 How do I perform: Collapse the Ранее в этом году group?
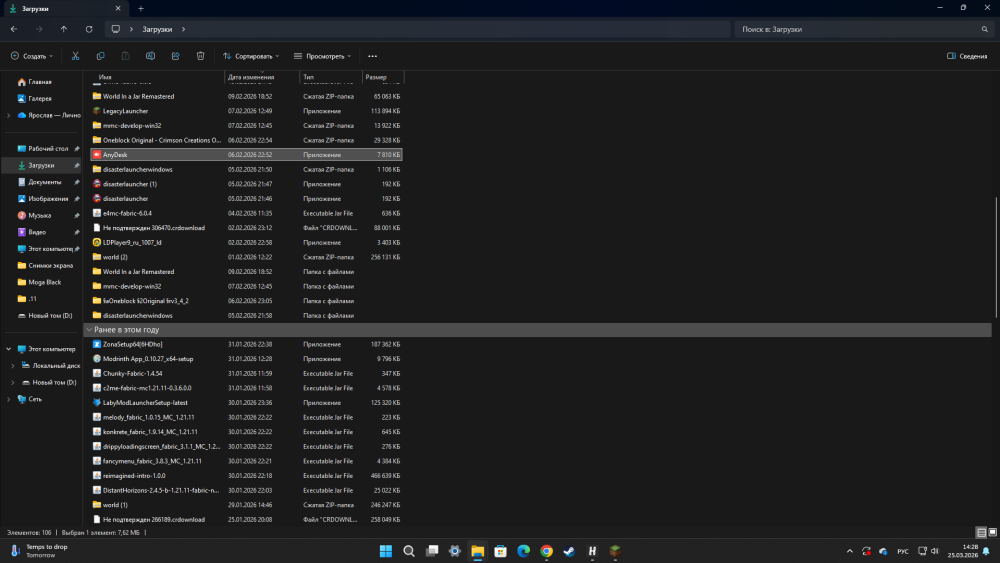(89, 330)
